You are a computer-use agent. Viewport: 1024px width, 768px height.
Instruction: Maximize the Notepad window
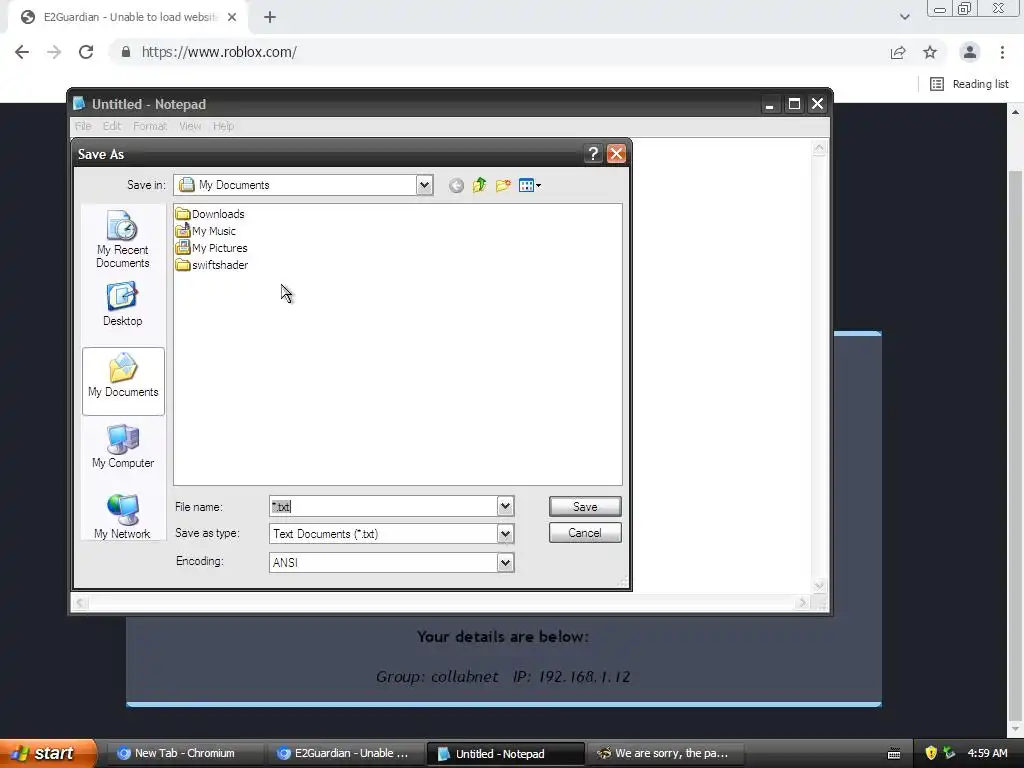point(794,104)
